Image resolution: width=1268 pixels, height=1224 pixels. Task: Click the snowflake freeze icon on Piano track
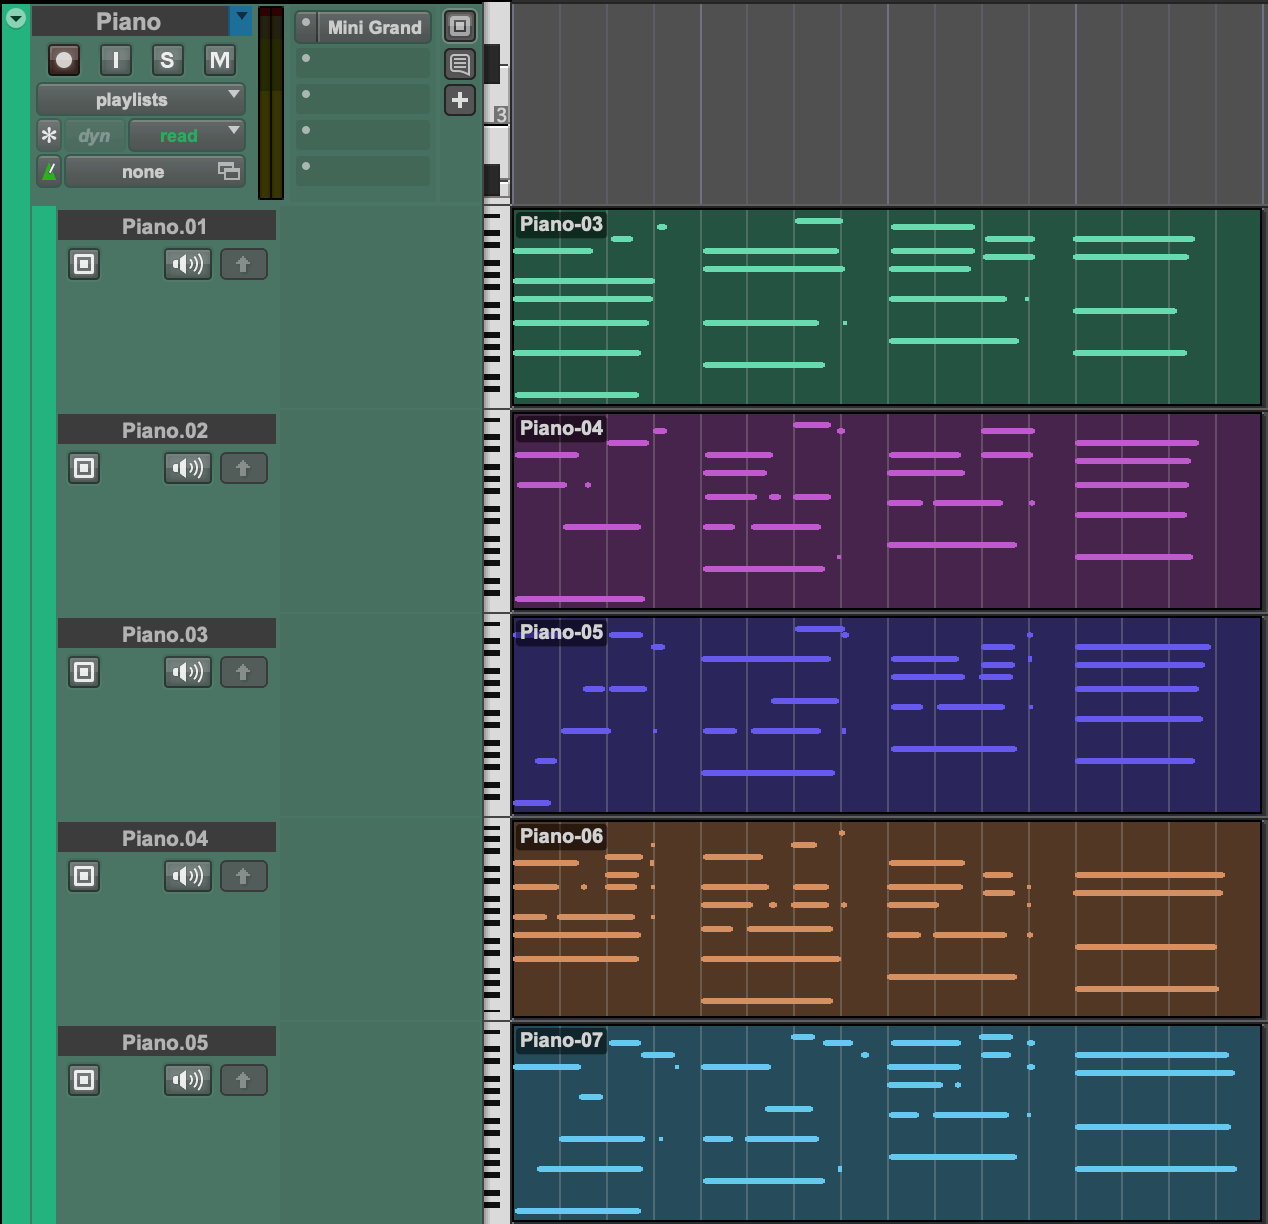[49, 135]
